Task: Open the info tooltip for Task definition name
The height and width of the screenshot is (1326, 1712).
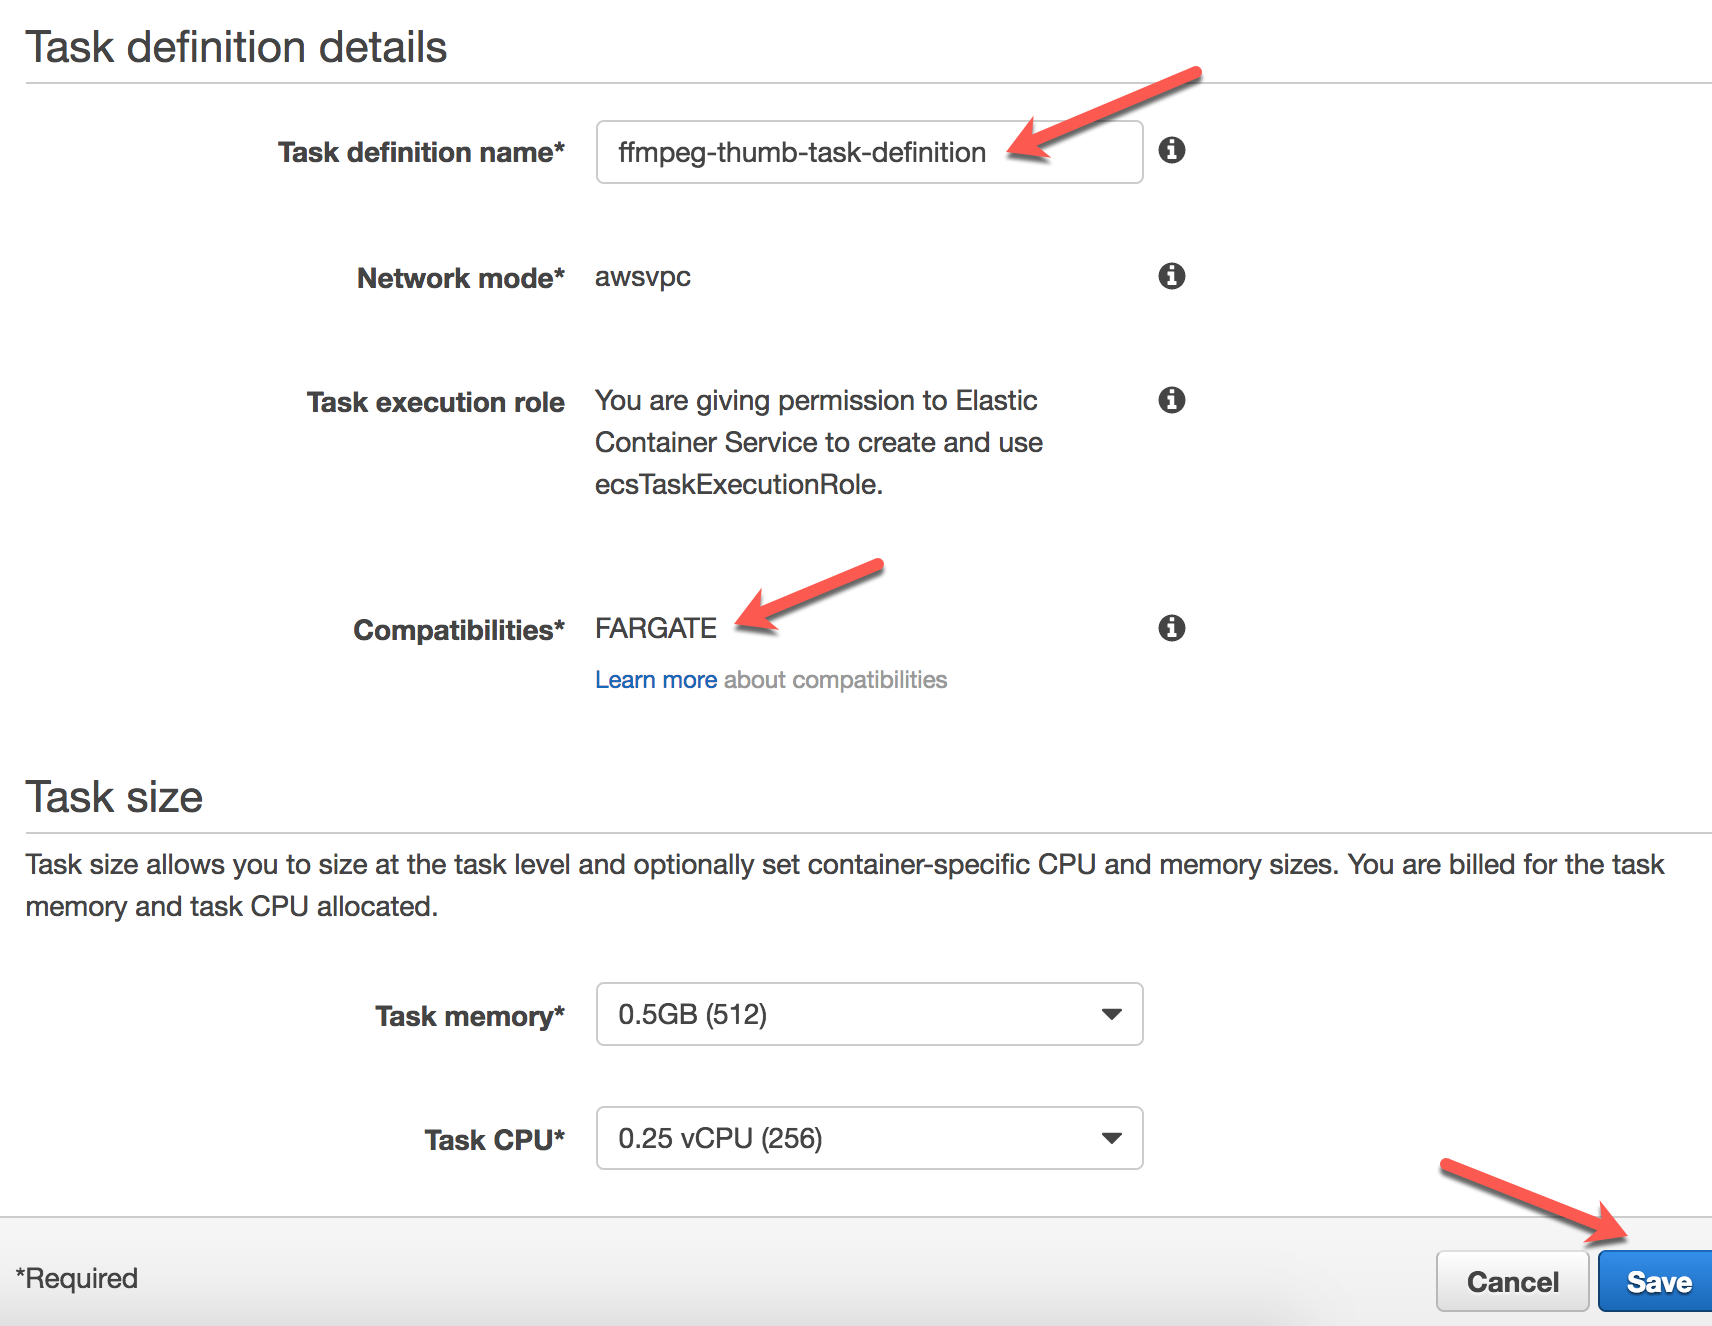Action: pos(1173,151)
